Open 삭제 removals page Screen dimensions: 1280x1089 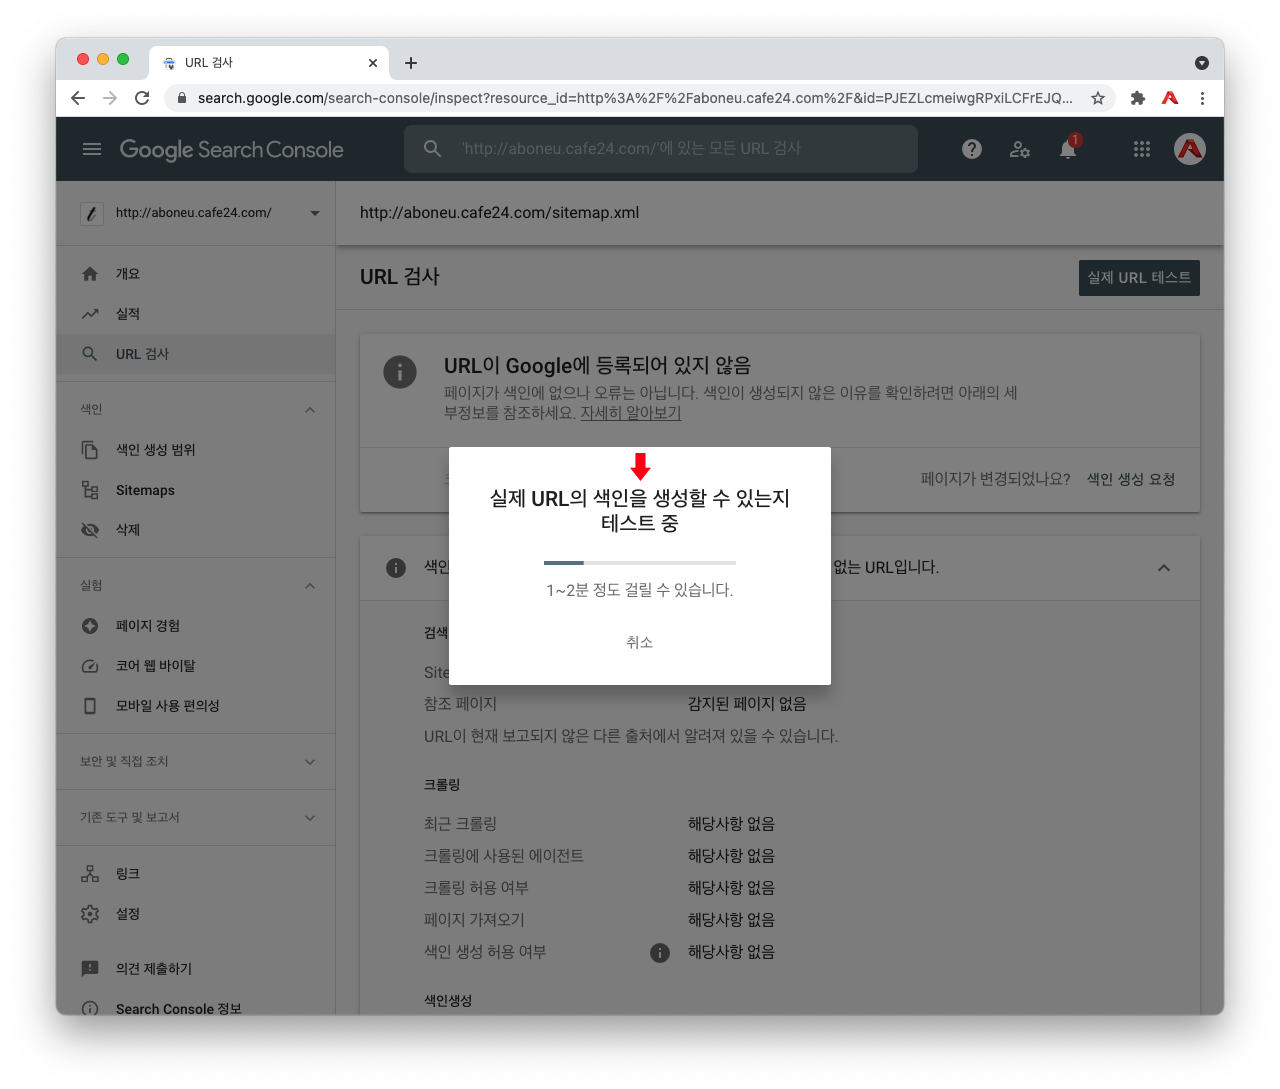[195, 530]
